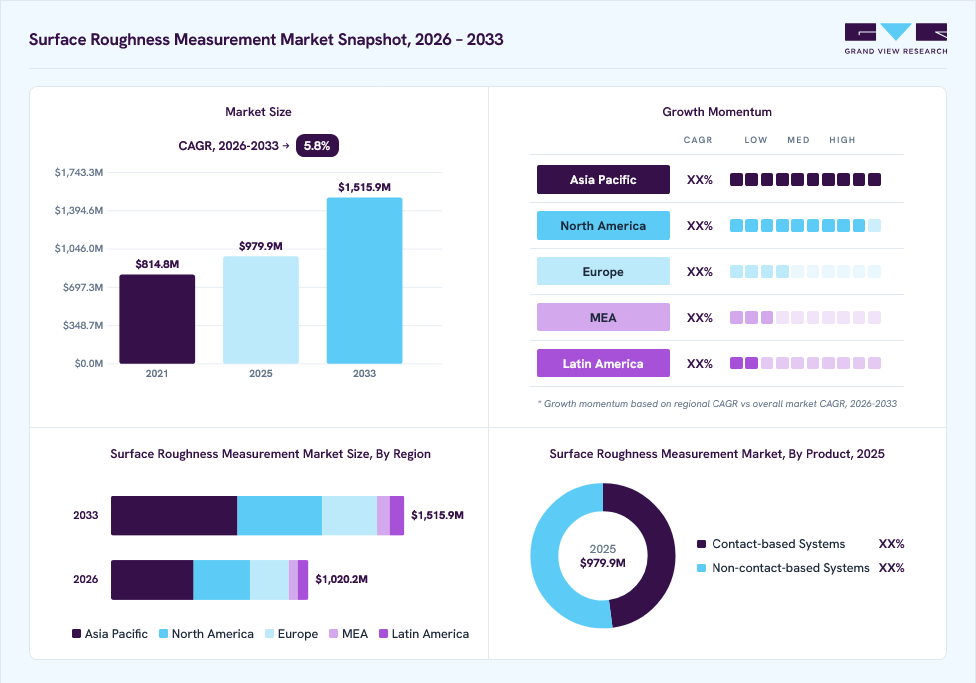Click the Asia Pacific momentum indicator row

pos(805,179)
